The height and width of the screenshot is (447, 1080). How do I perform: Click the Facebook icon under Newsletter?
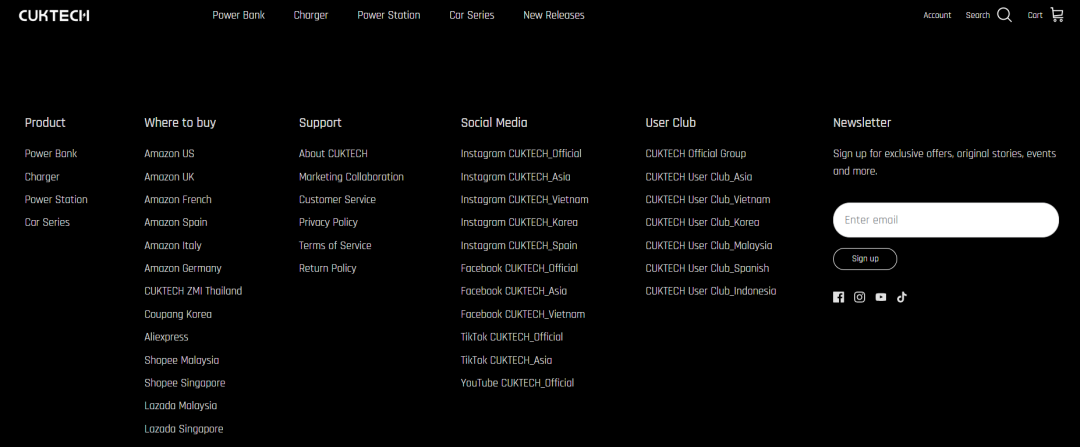coord(838,297)
